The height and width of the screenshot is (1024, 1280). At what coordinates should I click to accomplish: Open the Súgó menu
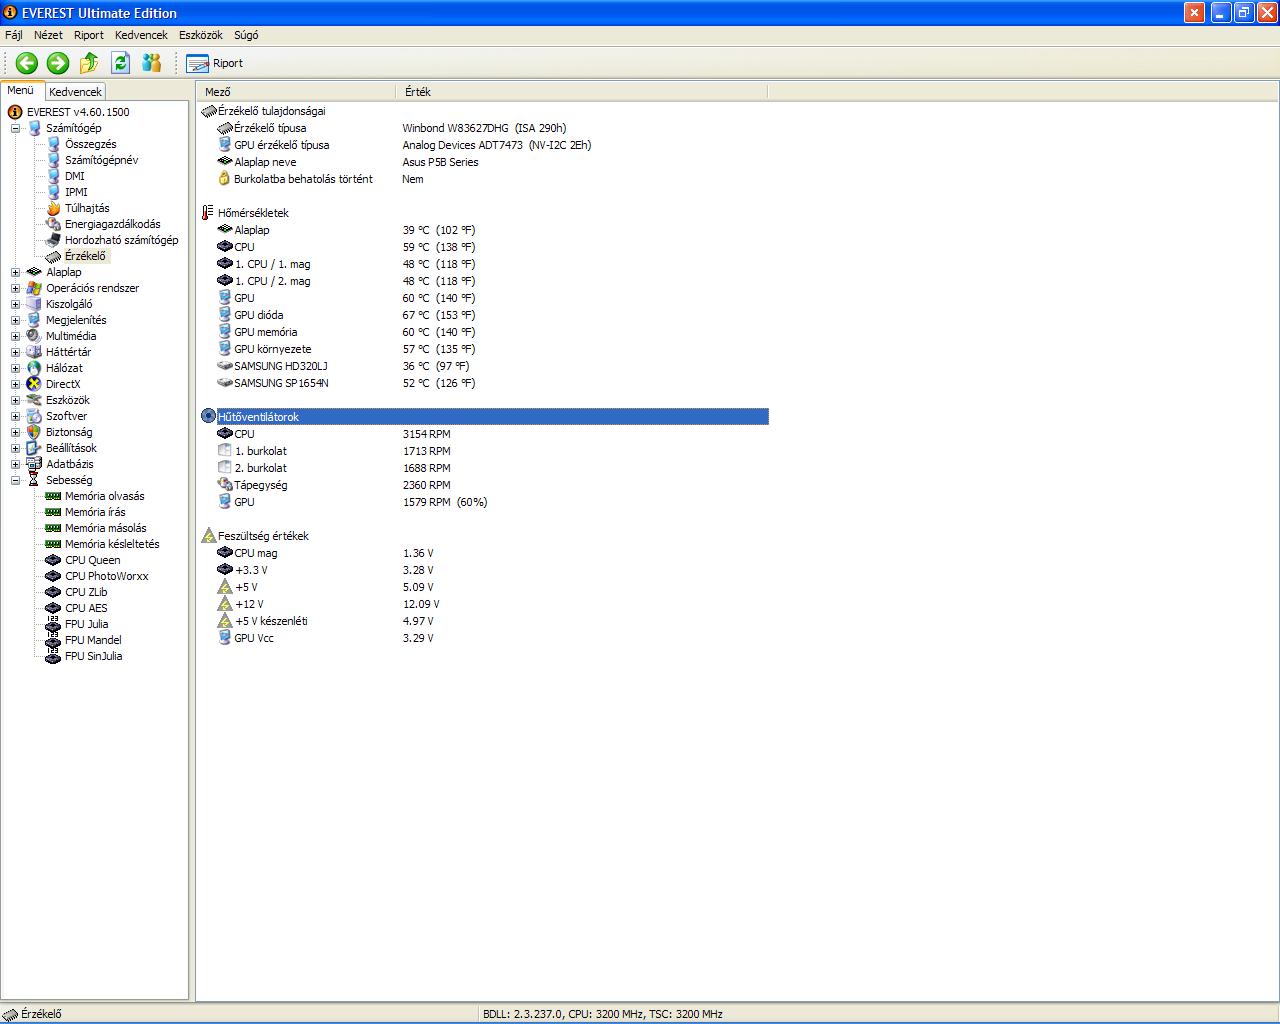(x=246, y=35)
